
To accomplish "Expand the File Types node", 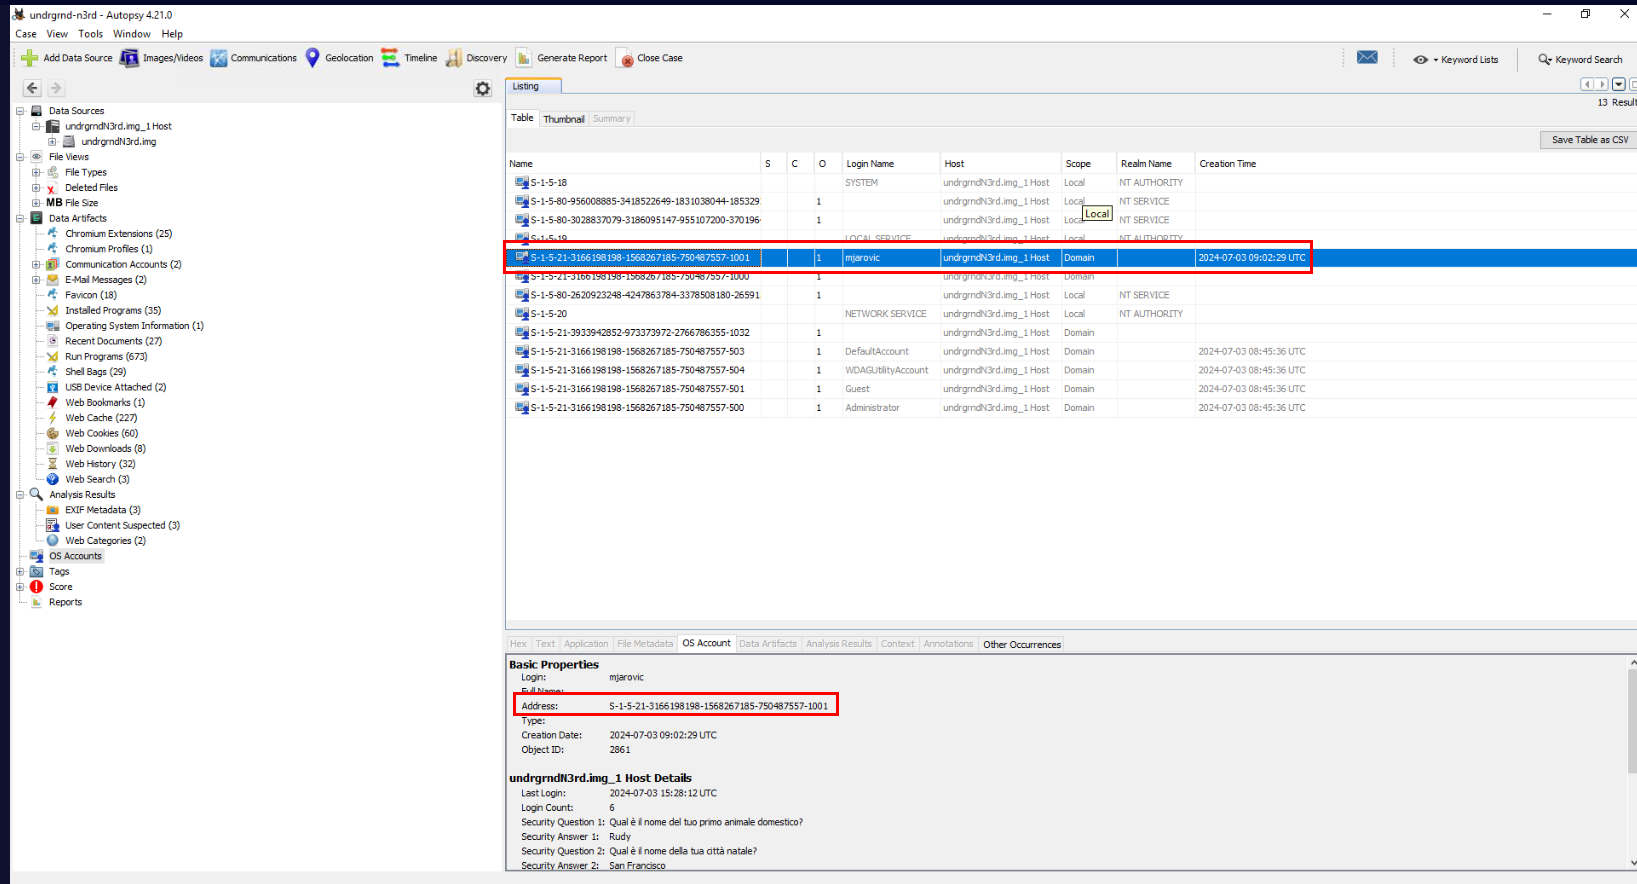I will tap(36, 172).
